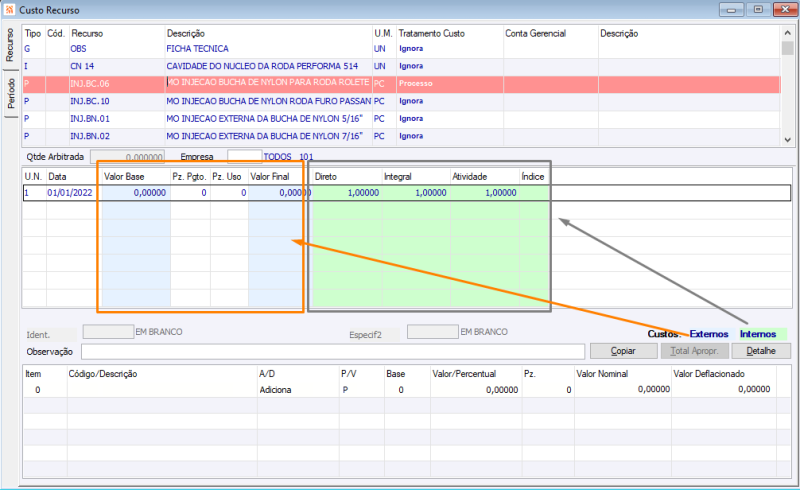This screenshot has height=490, width=800.
Task: Select the CN 14 resource row
Action: pos(401,66)
